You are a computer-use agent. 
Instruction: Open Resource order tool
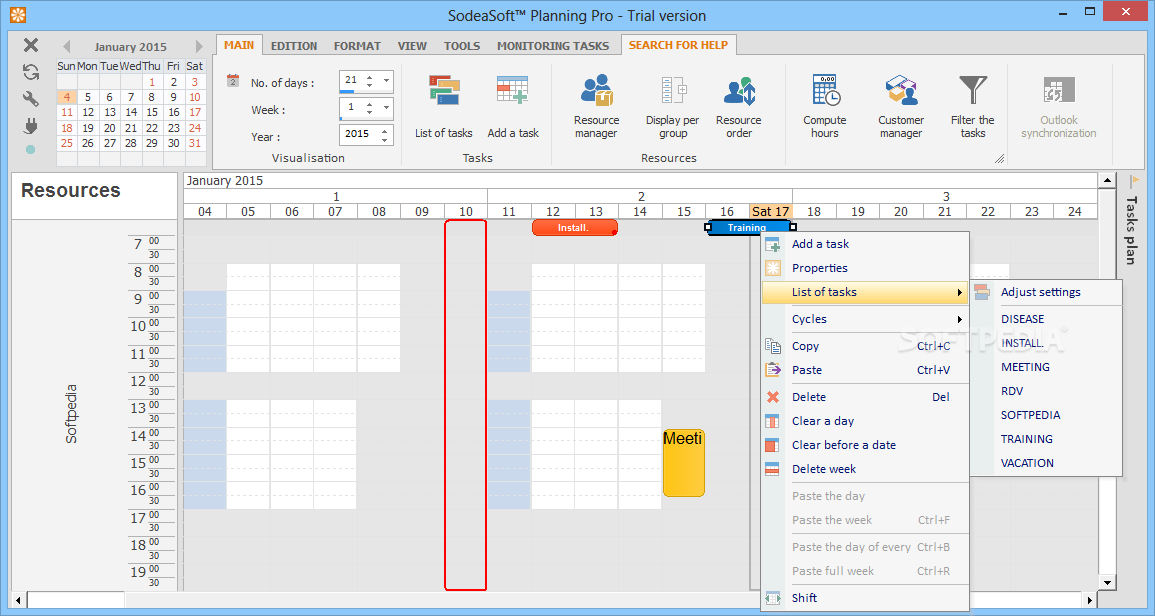point(739,91)
